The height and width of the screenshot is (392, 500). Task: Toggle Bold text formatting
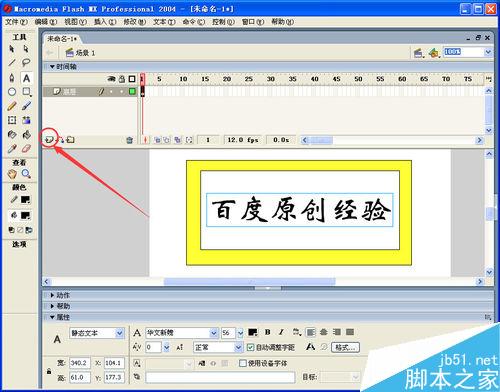268,332
